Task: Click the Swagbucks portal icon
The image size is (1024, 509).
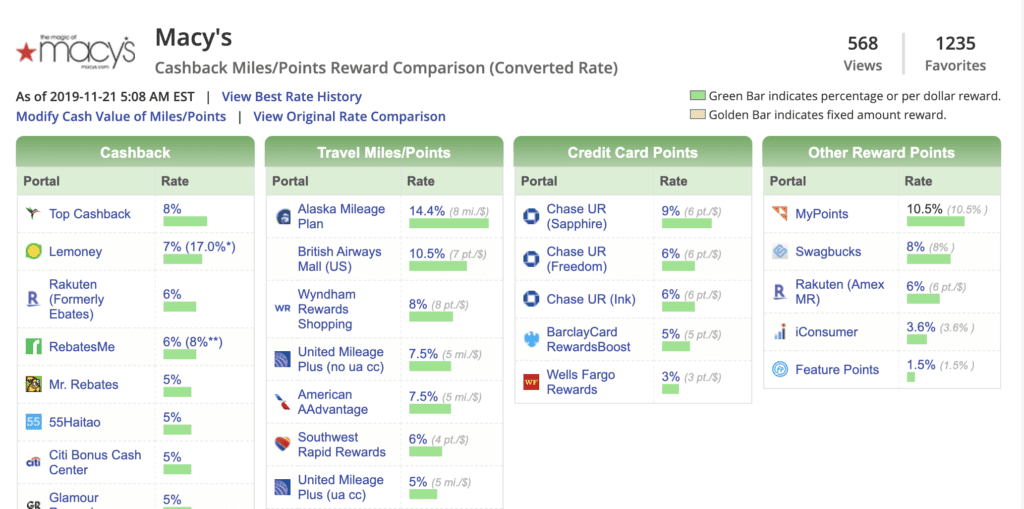Action: [x=780, y=252]
